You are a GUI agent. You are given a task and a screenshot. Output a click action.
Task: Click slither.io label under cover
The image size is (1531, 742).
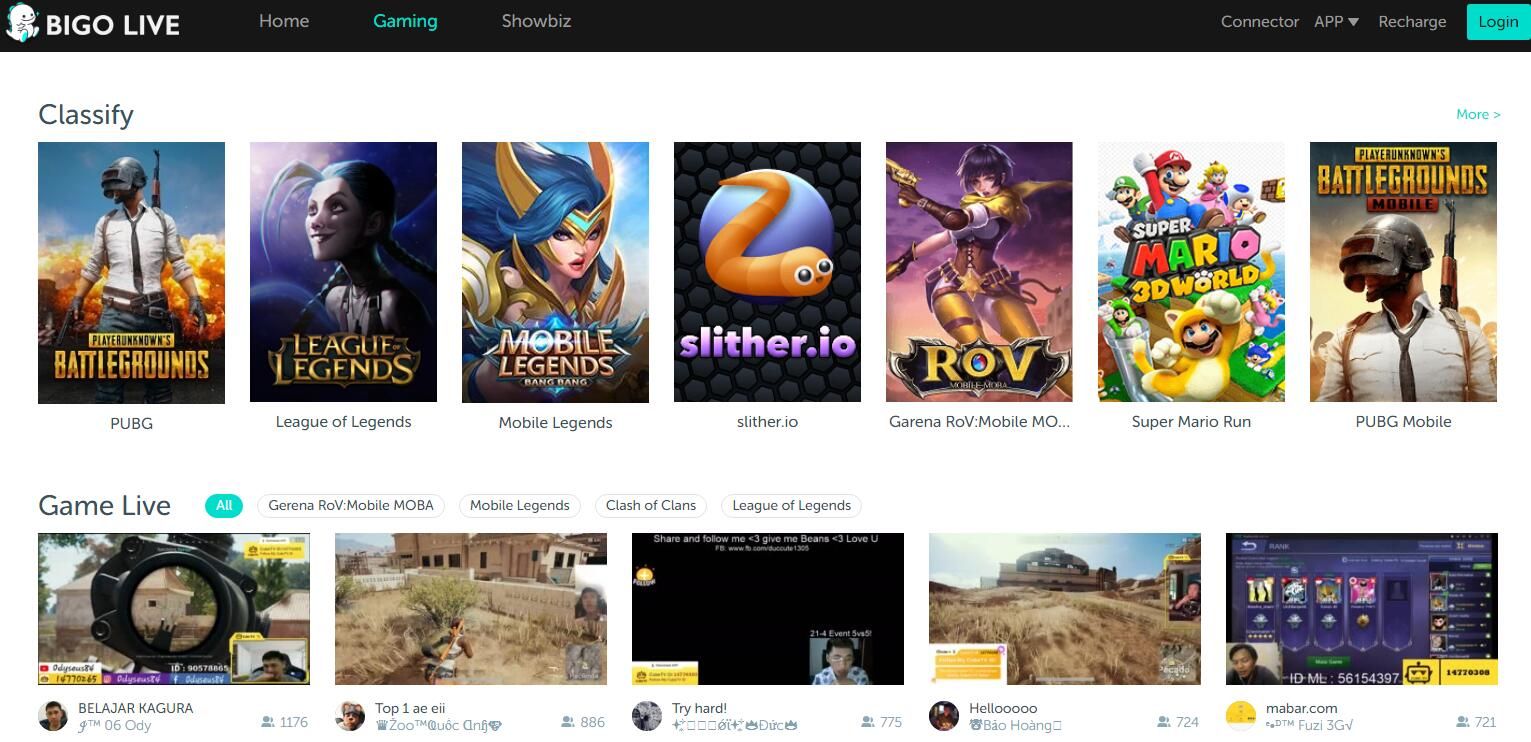tap(767, 422)
